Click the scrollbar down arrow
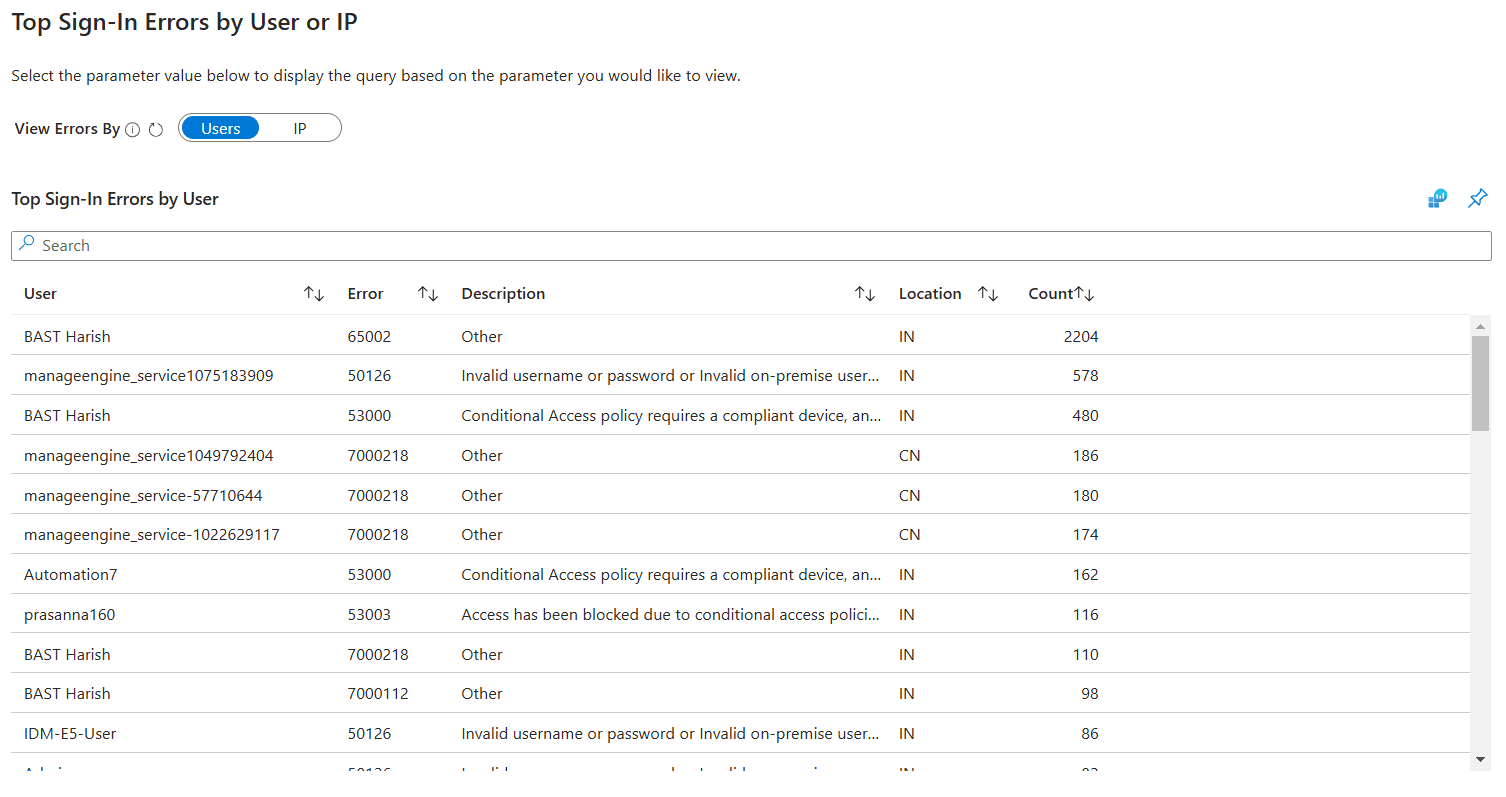The width and height of the screenshot is (1506, 797). click(x=1480, y=761)
